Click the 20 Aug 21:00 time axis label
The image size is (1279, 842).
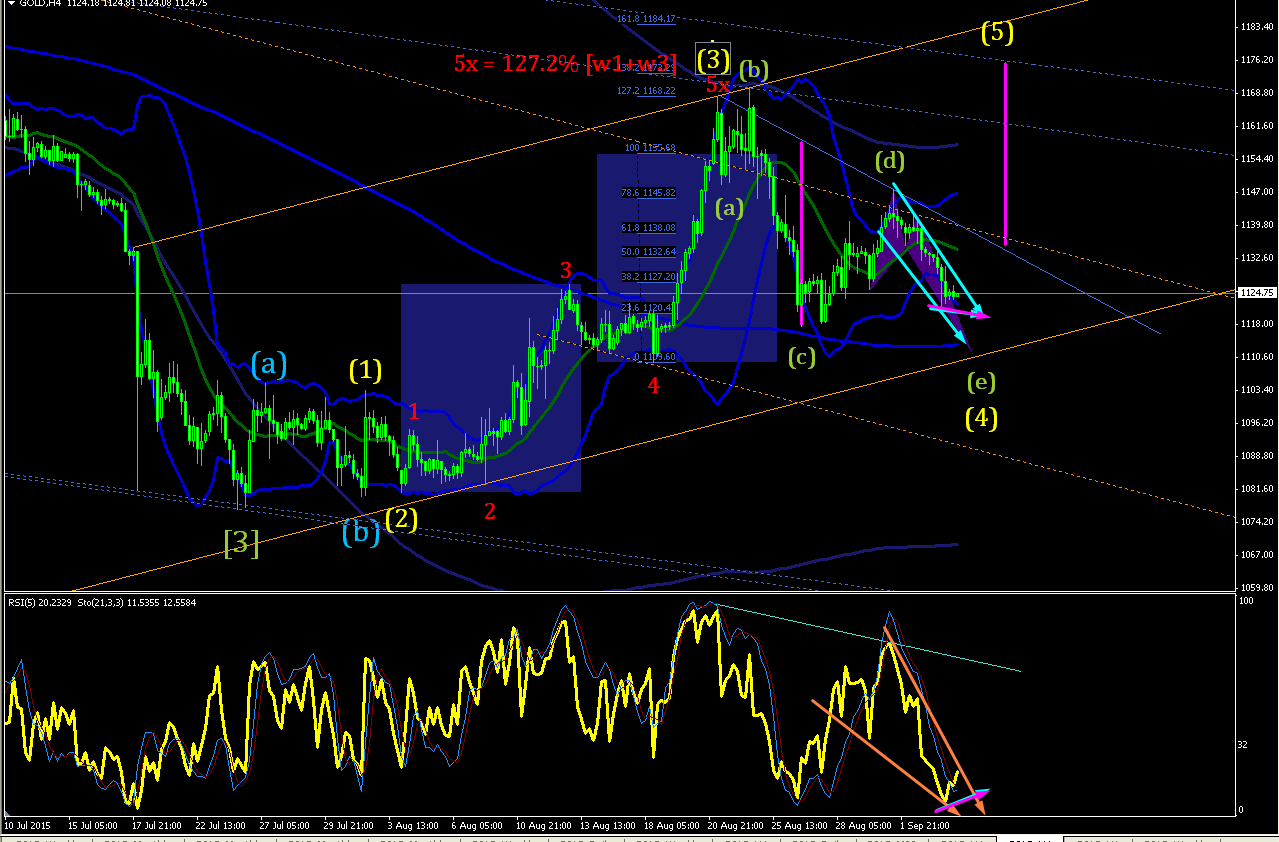tap(736, 826)
